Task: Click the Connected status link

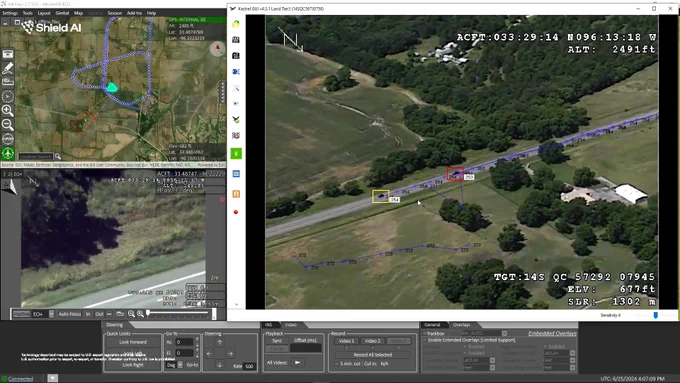Action: (20, 379)
